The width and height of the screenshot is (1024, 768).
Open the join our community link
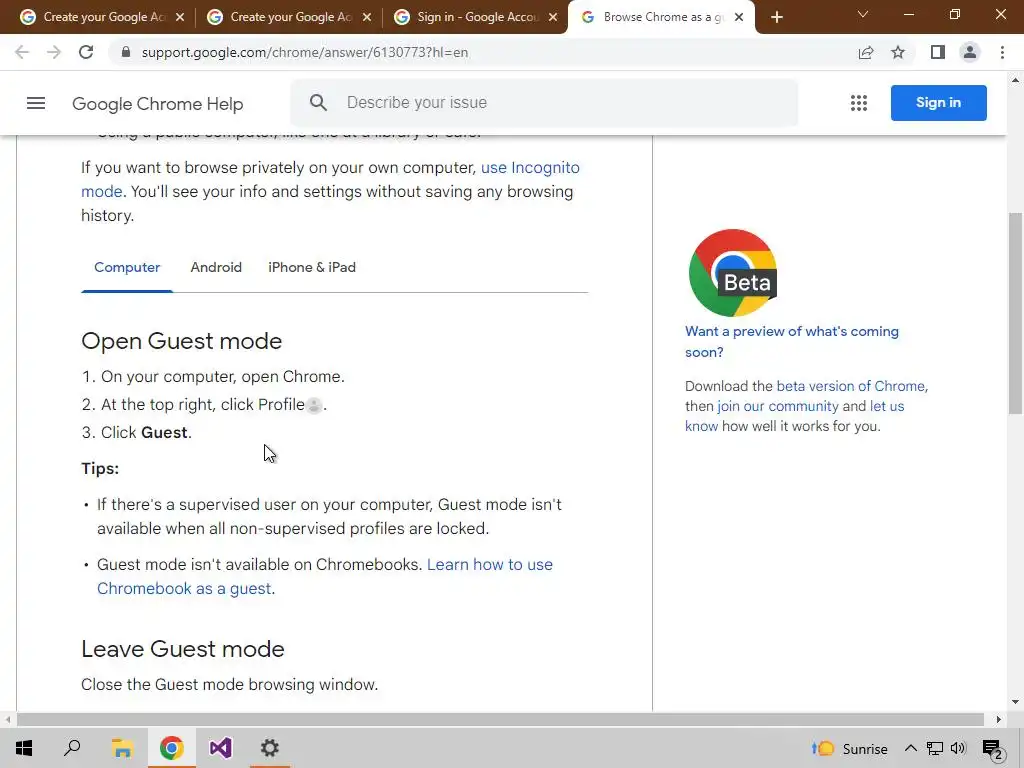778,406
